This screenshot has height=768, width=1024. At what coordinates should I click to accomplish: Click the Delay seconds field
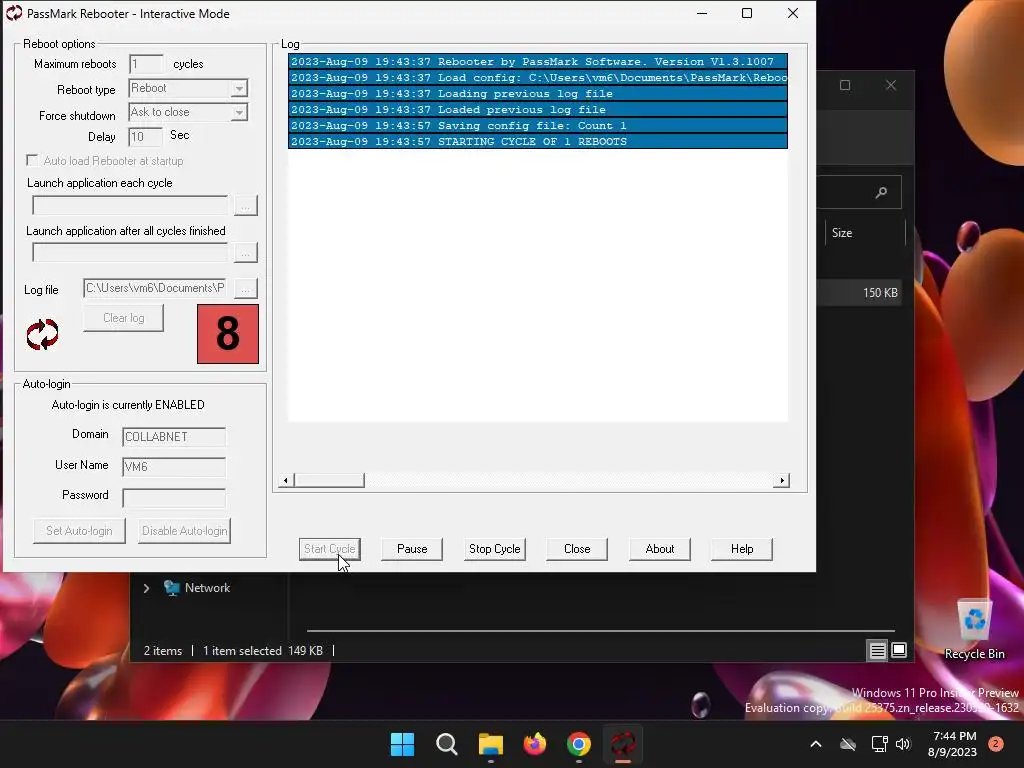[145, 136]
